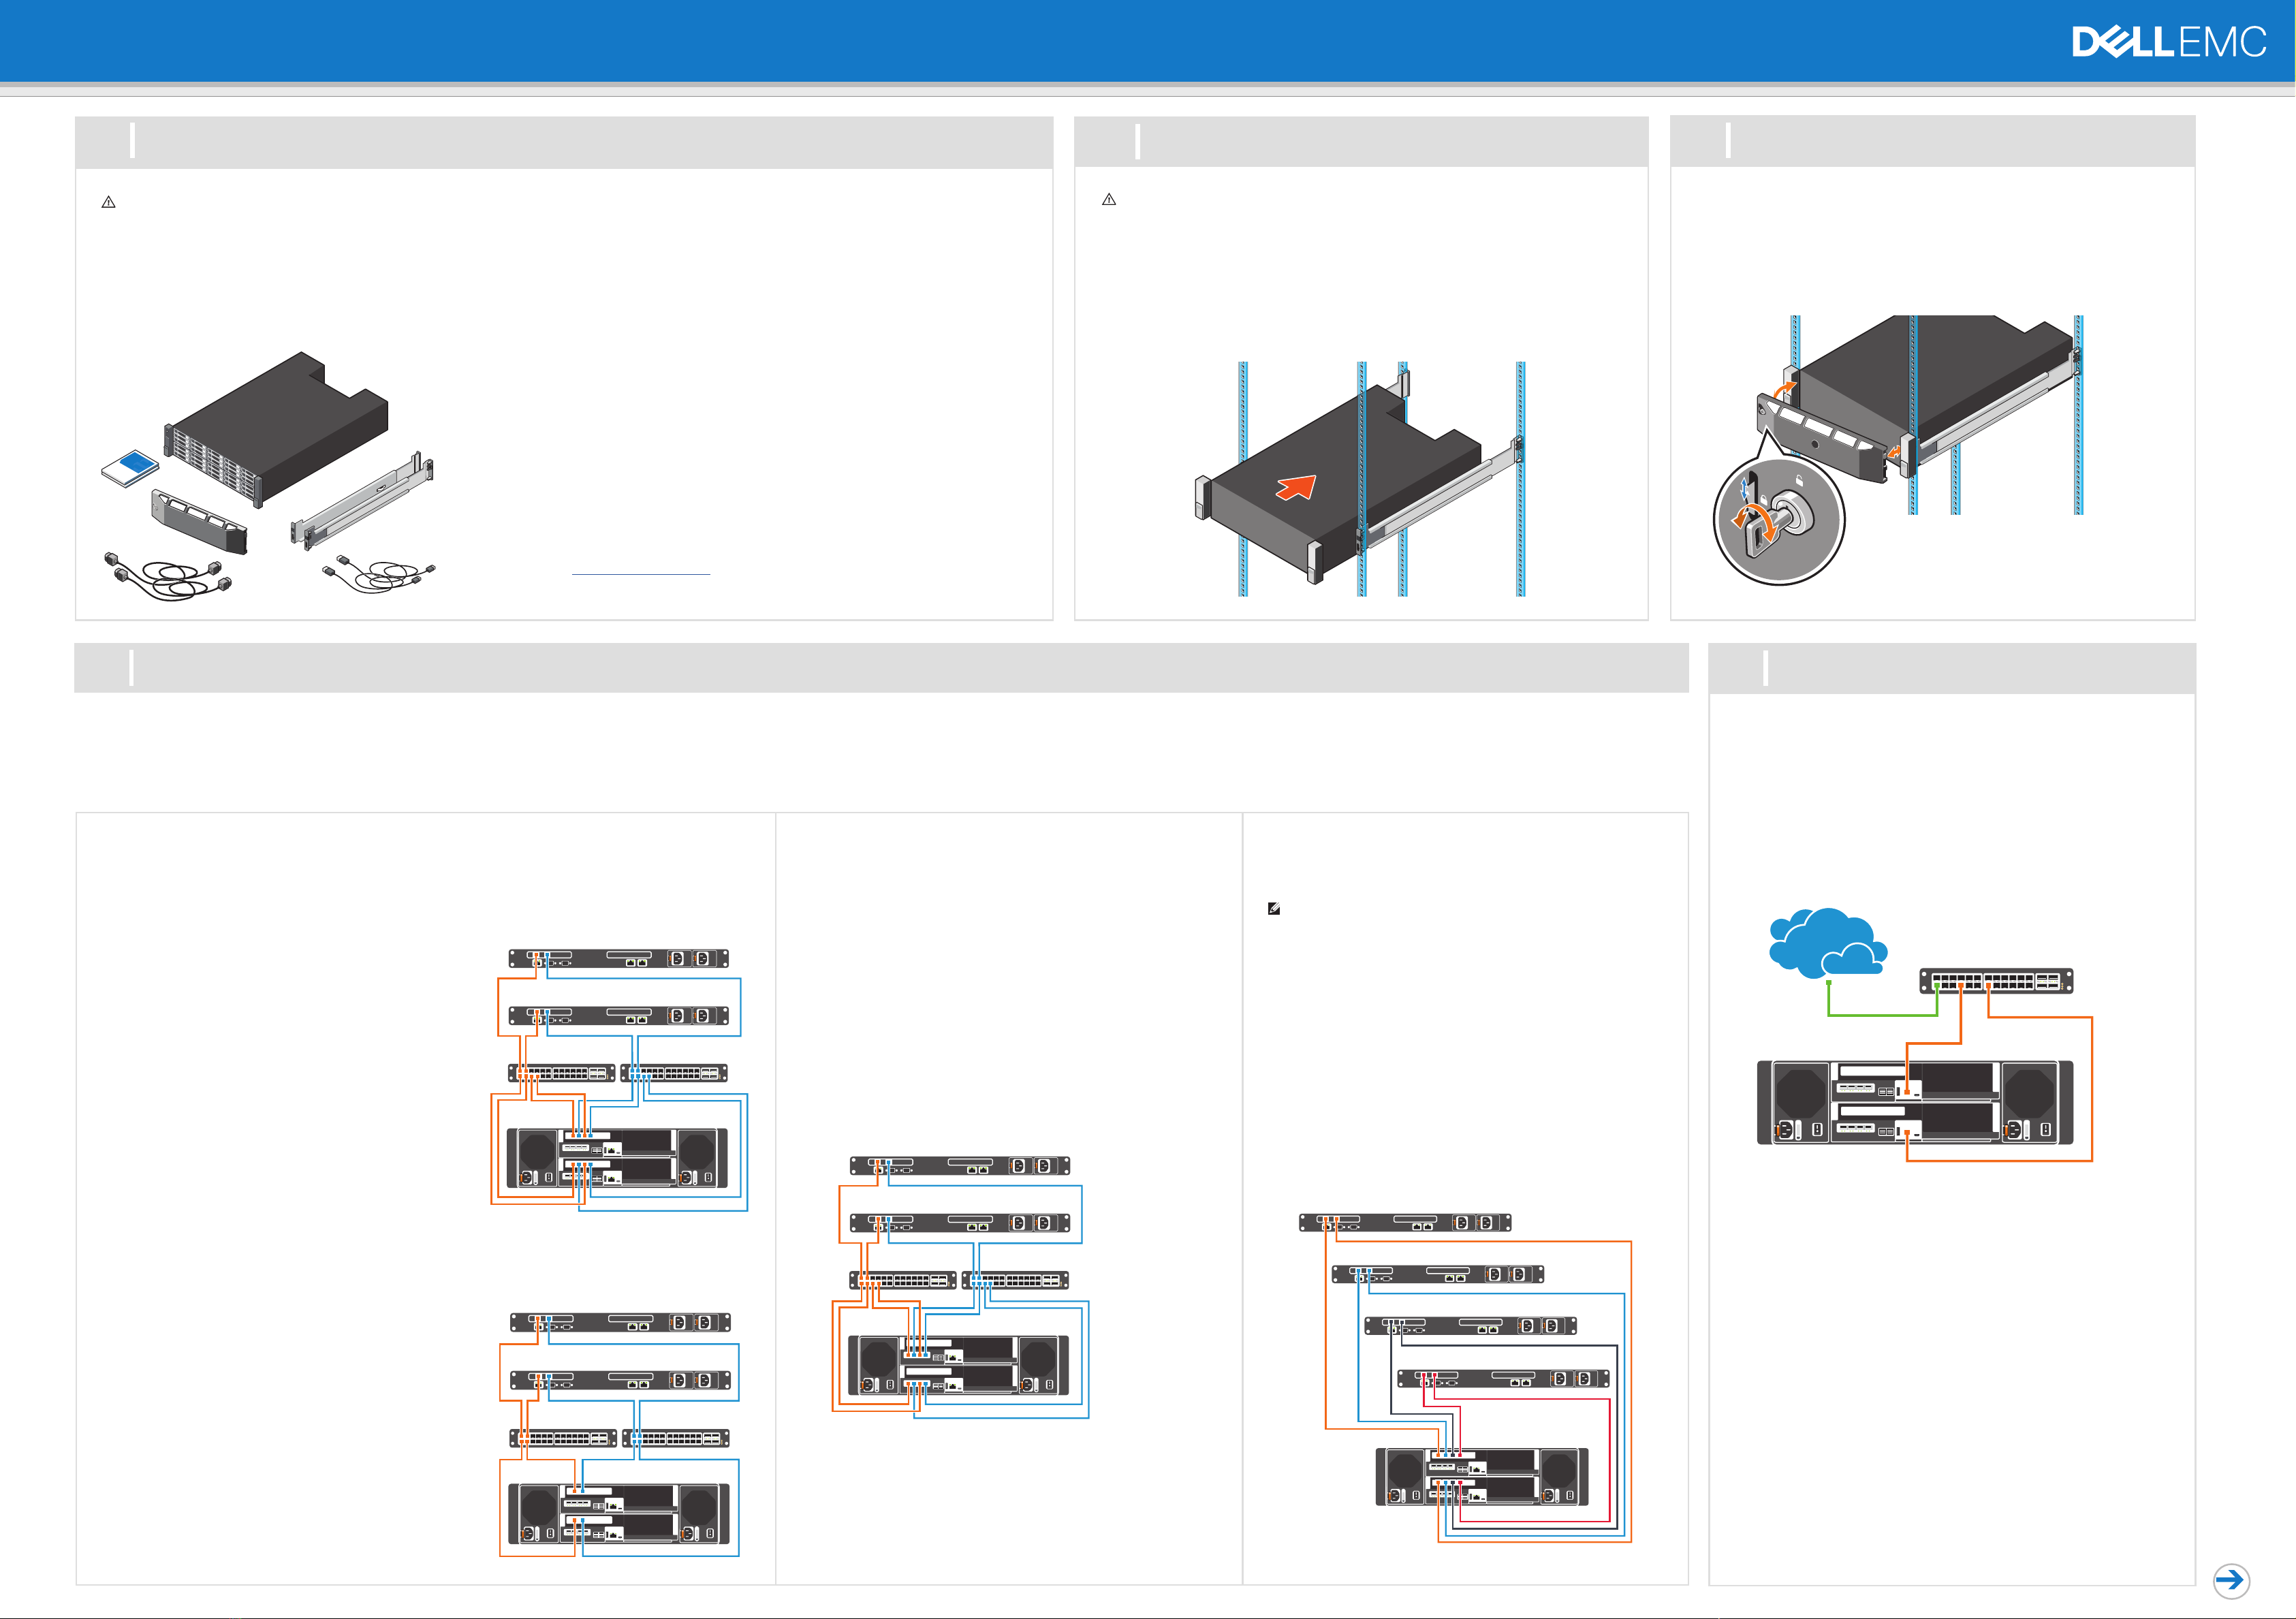
Task: Select the blue documentation booklet illustration
Action: tap(131, 468)
